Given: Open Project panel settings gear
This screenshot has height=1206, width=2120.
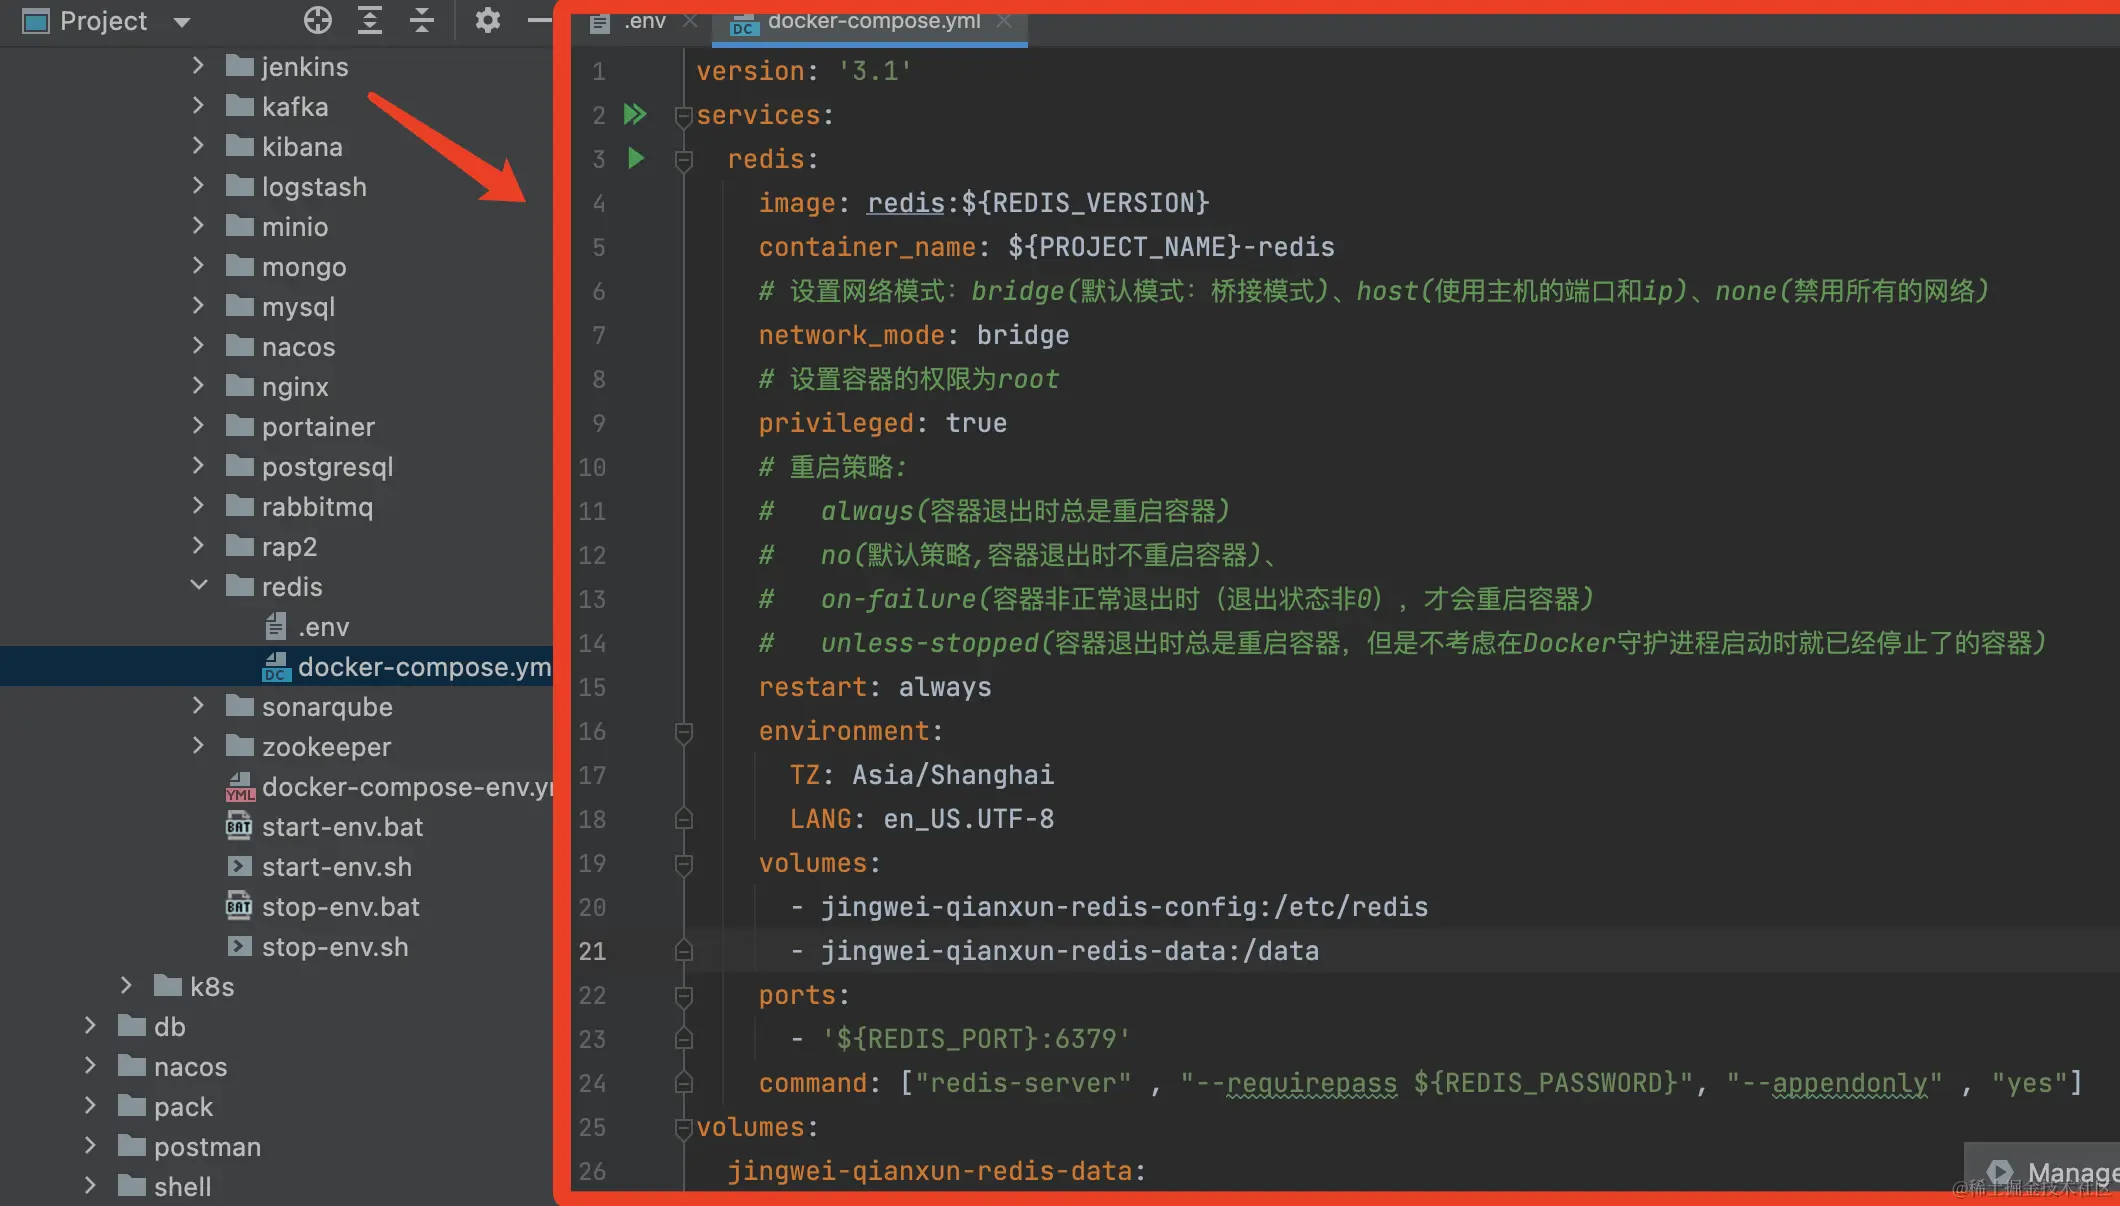Looking at the screenshot, I should coord(487,20).
